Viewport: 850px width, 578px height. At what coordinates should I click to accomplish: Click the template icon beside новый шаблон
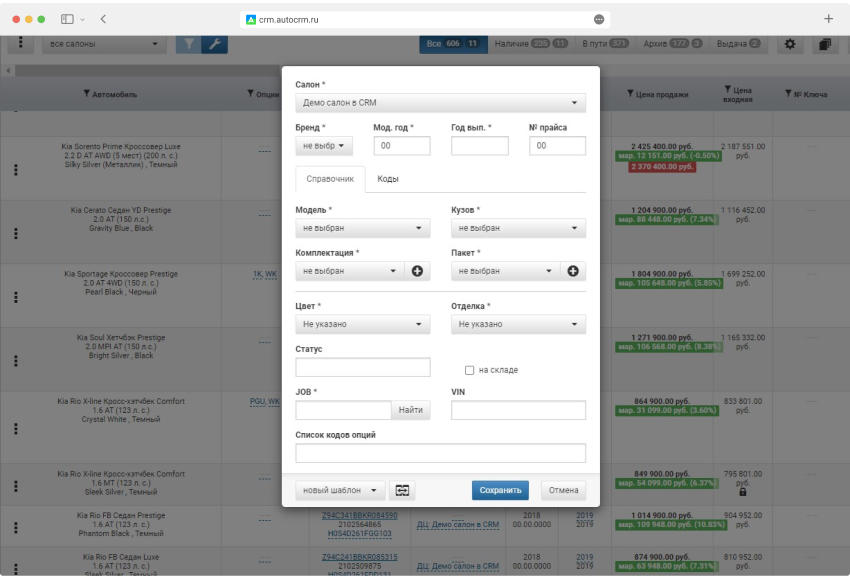click(402, 490)
